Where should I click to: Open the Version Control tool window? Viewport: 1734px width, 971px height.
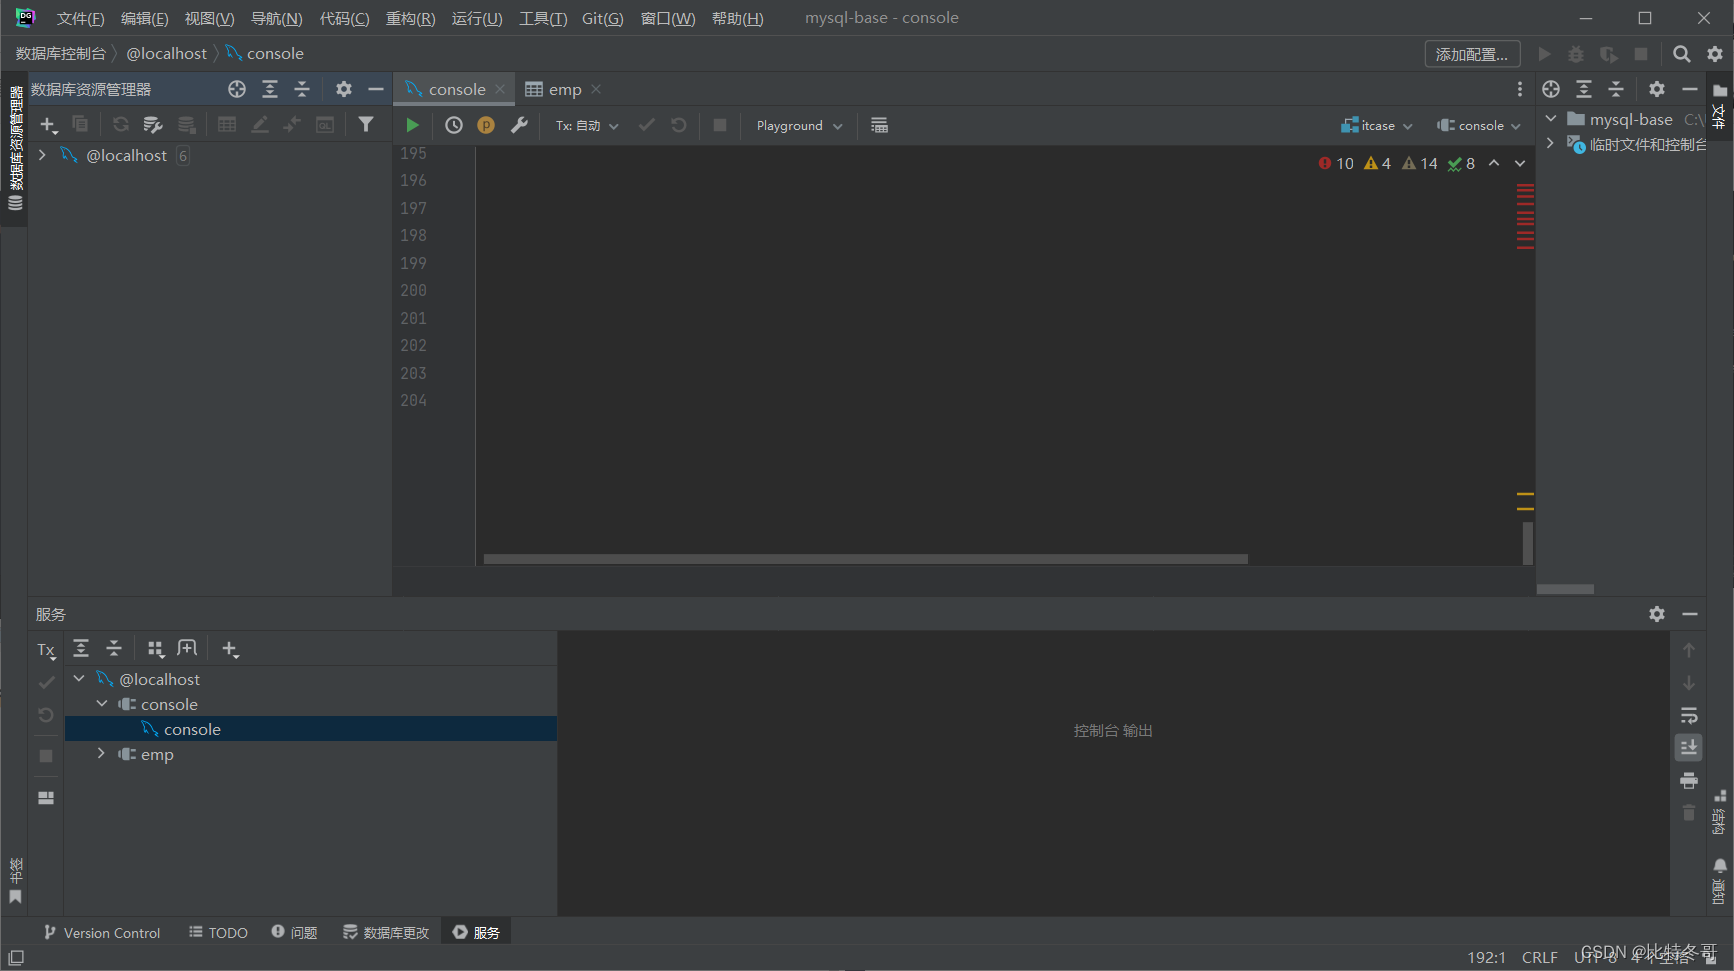click(101, 932)
